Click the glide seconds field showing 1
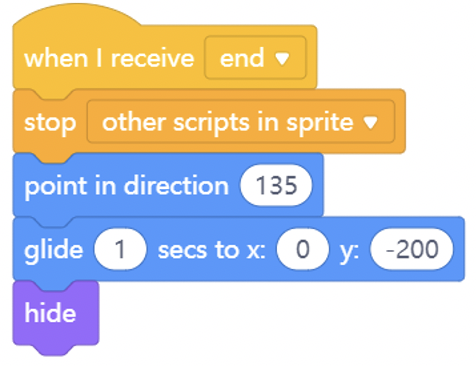The width and height of the screenshot is (476, 366). click(120, 249)
